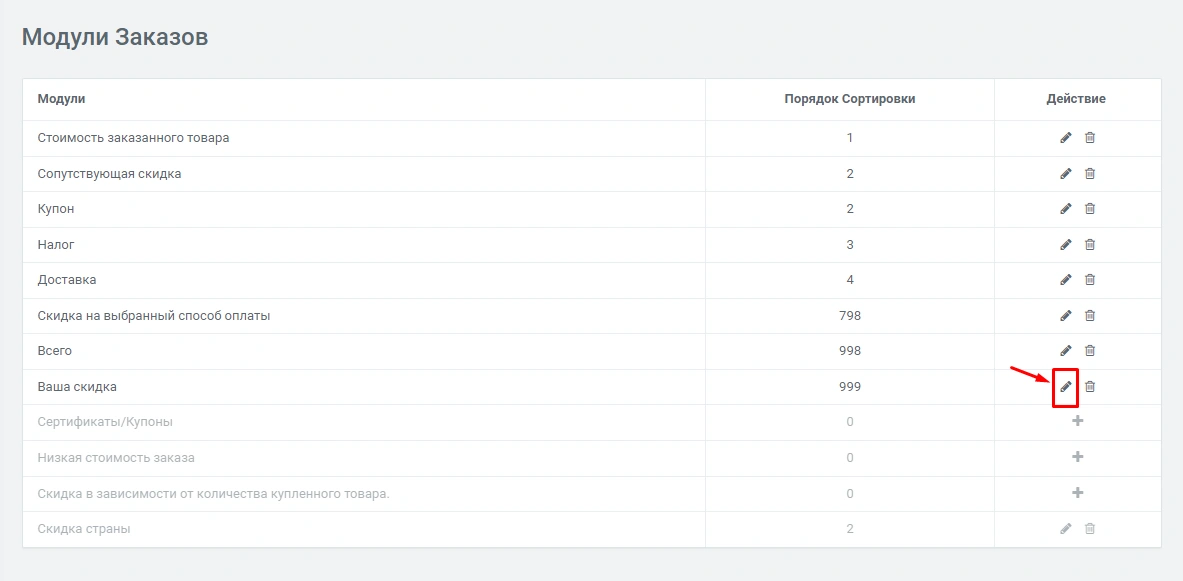Add the Низкая стоимость заказа module

(1077, 457)
